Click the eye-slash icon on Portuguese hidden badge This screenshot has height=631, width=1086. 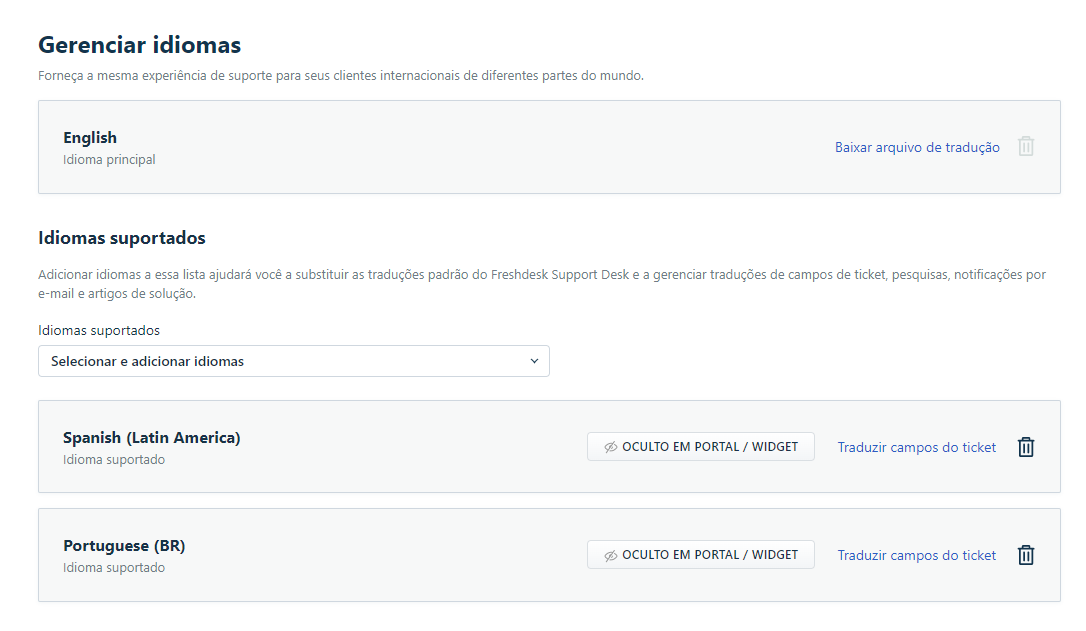pos(611,554)
